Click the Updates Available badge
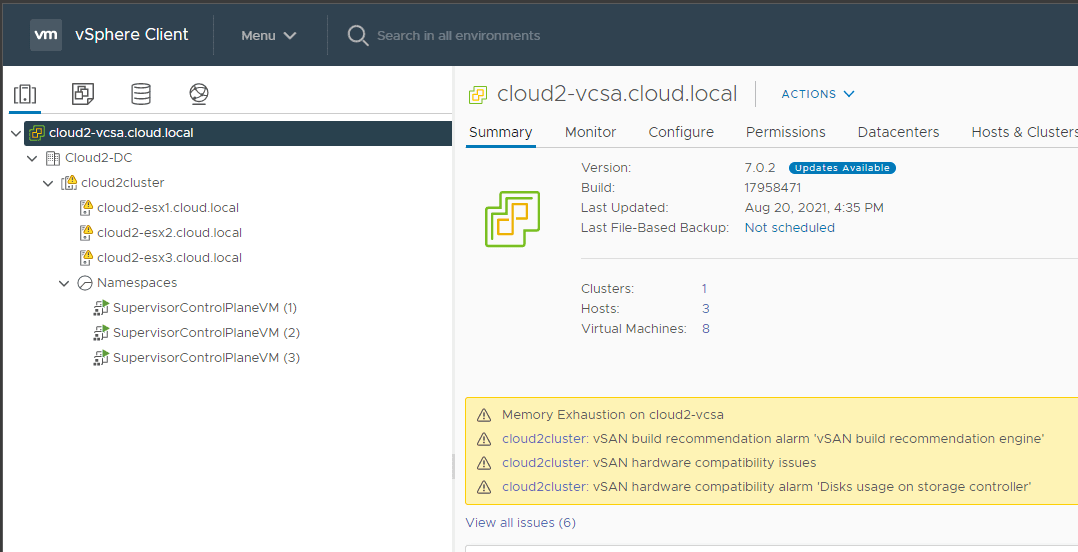 (x=842, y=168)
